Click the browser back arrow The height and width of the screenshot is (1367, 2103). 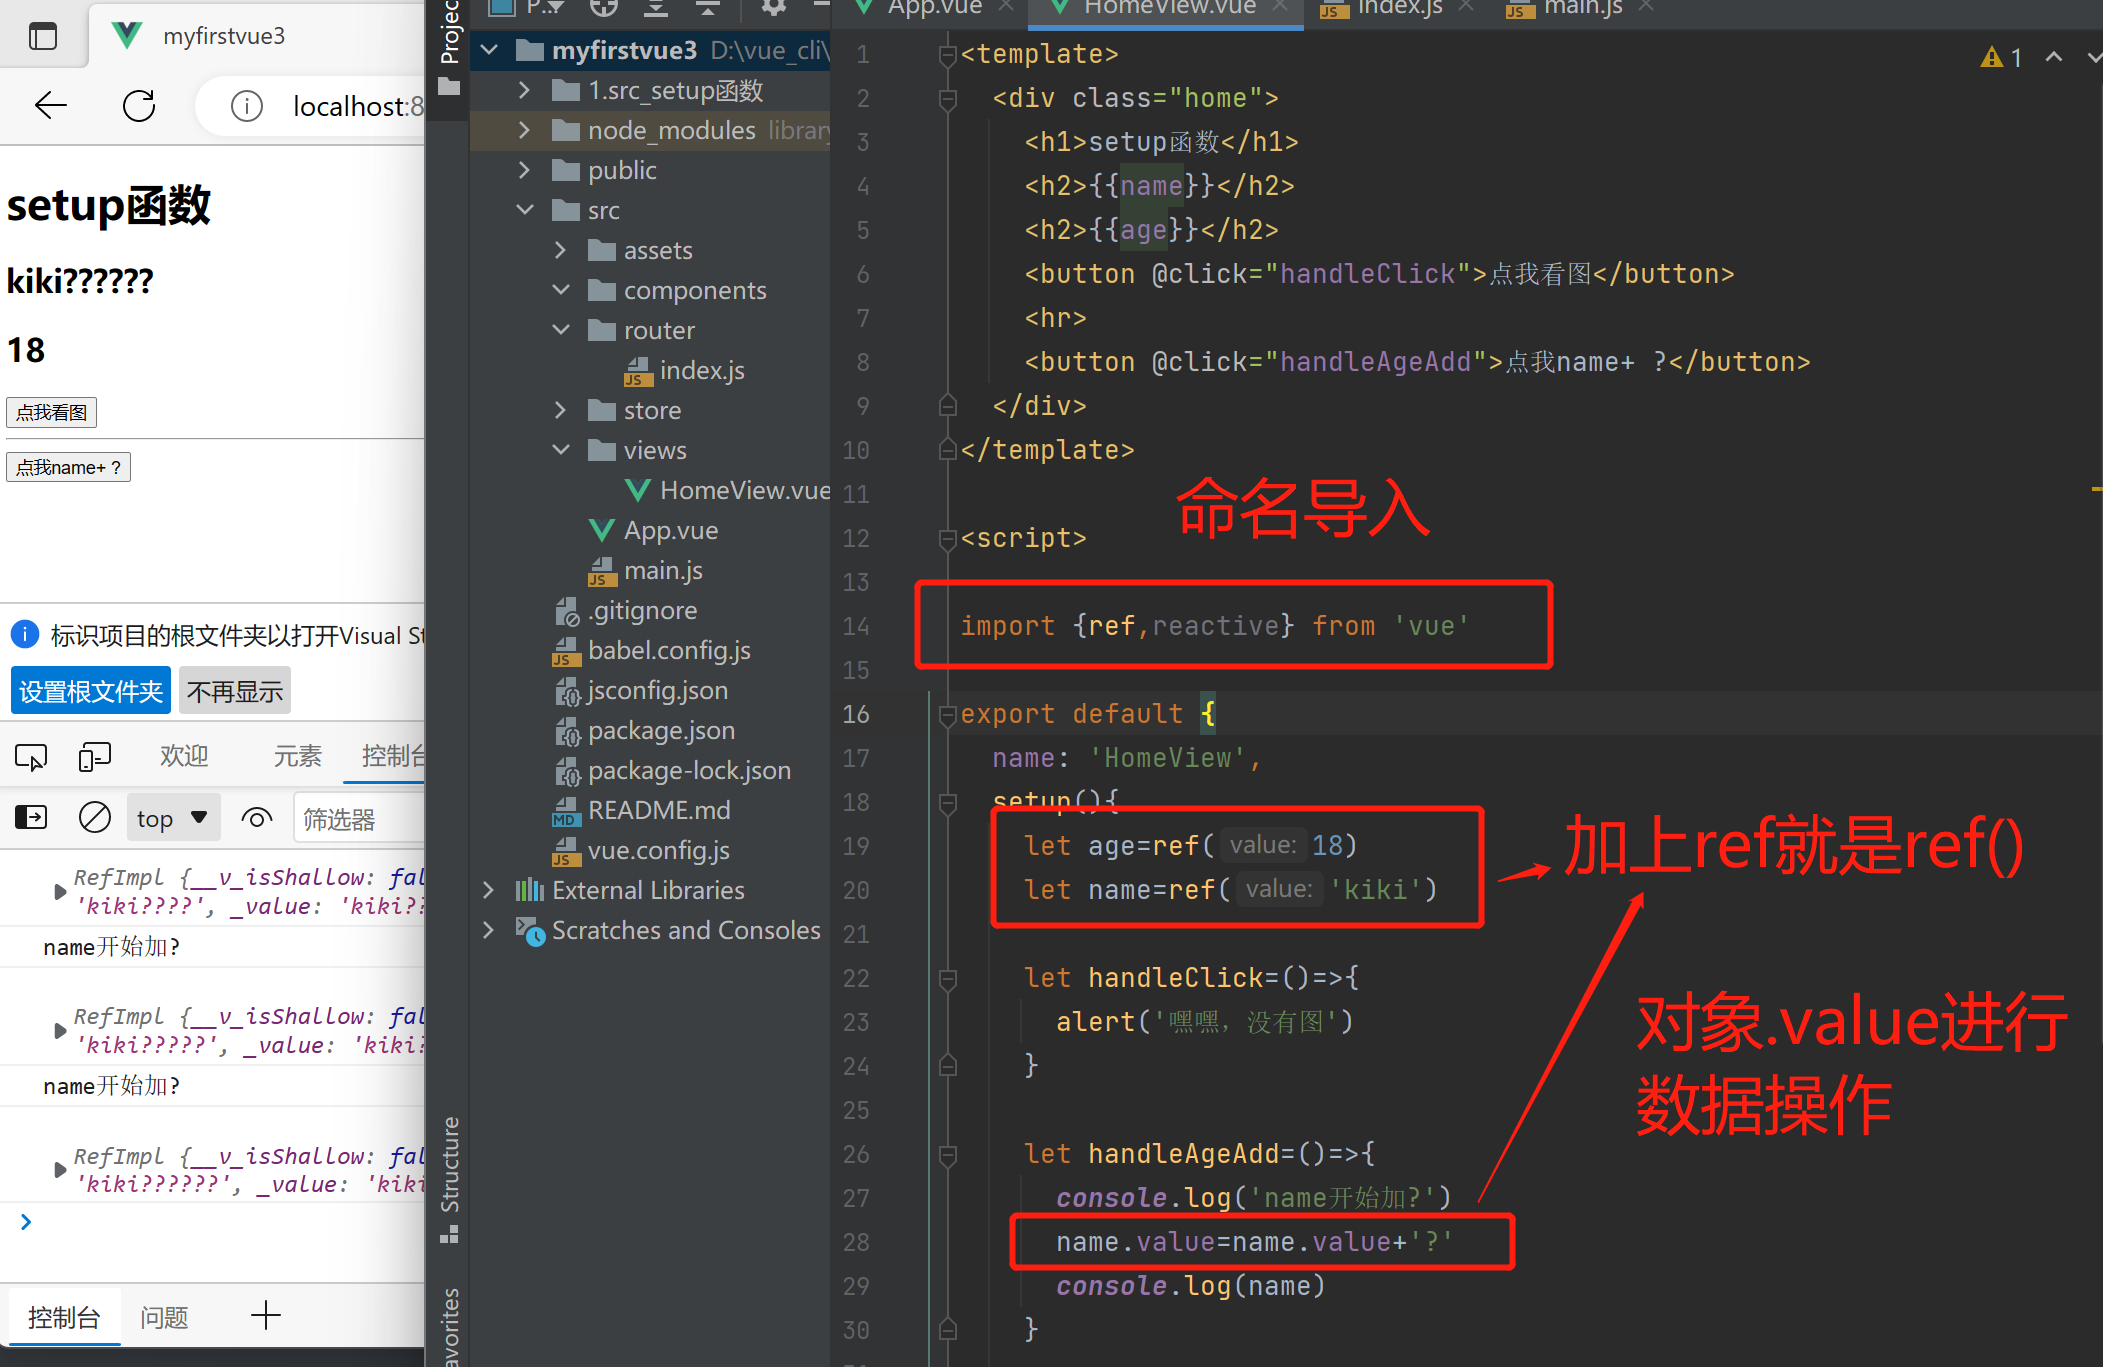[50, 106]
